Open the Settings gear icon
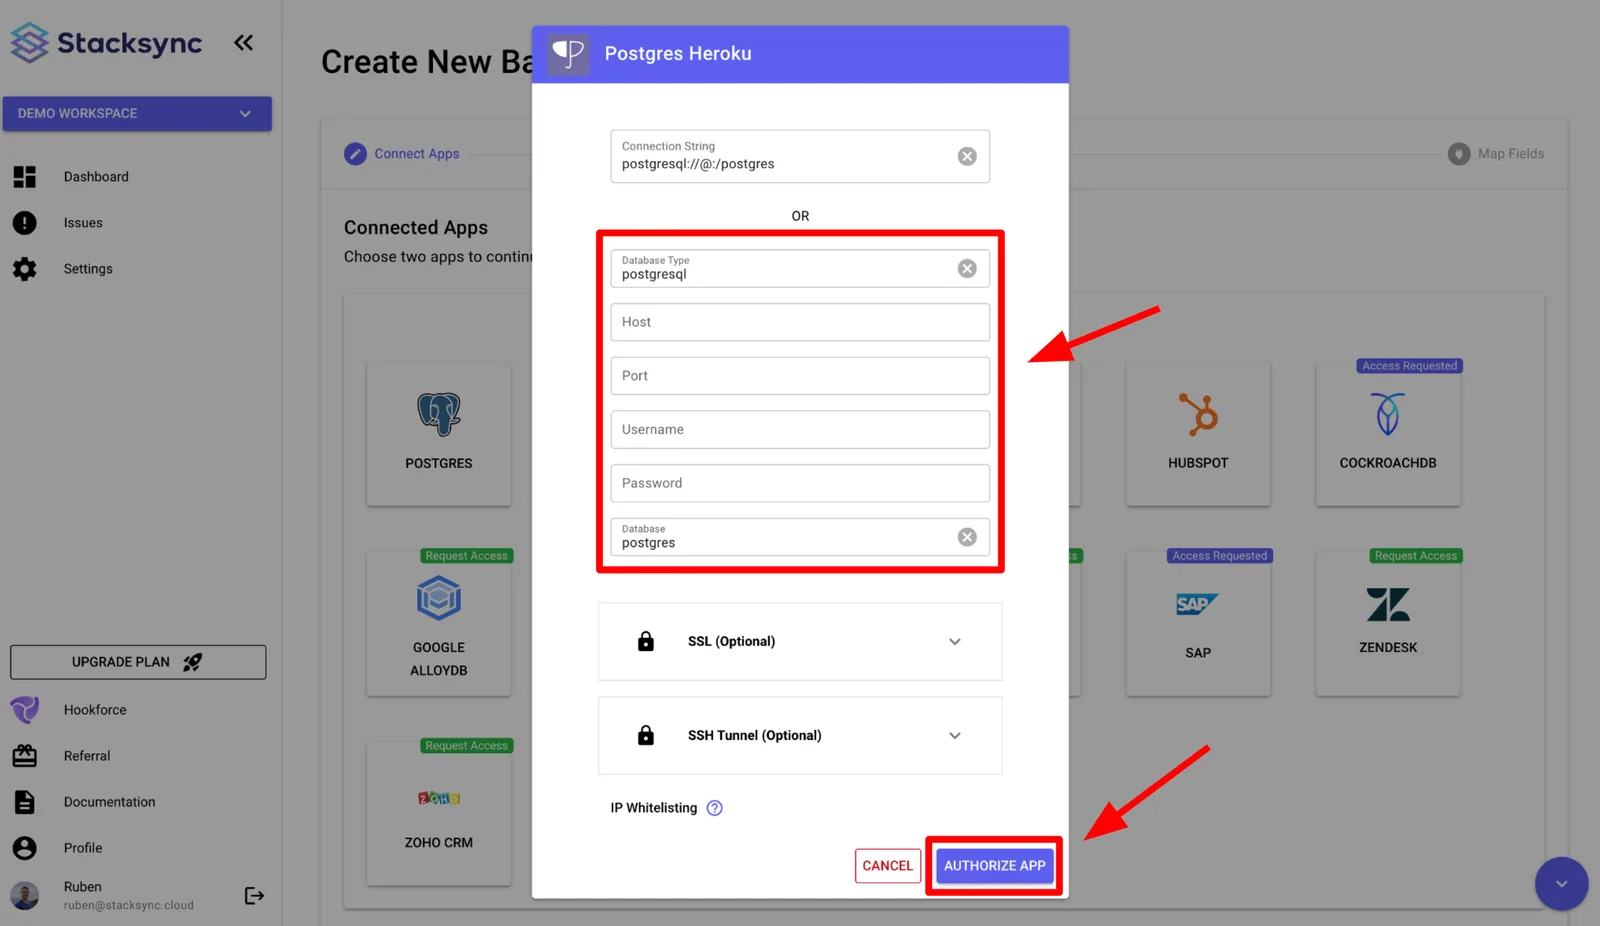1600x926 pixels. pos(25,269)
